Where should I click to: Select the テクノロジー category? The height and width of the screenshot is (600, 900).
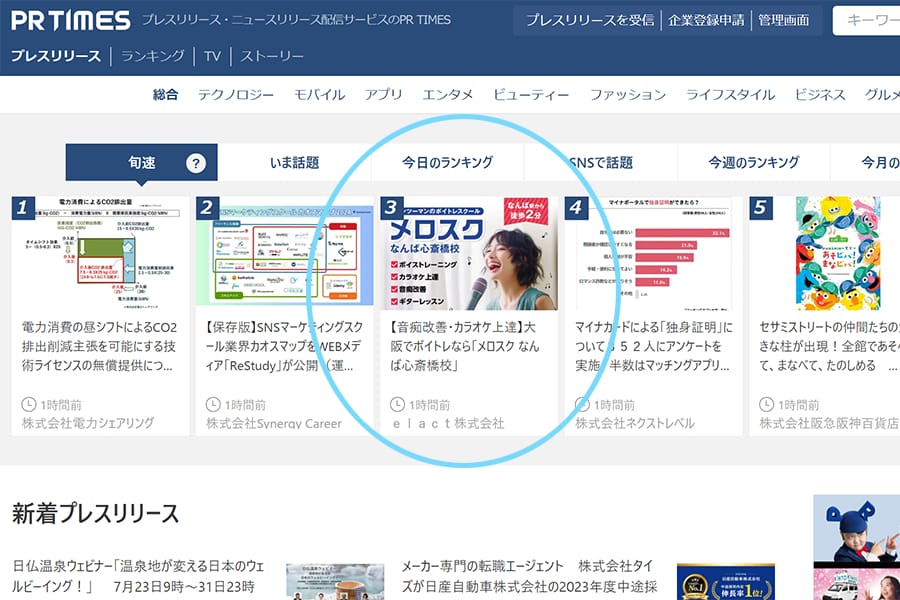point(236,95)
